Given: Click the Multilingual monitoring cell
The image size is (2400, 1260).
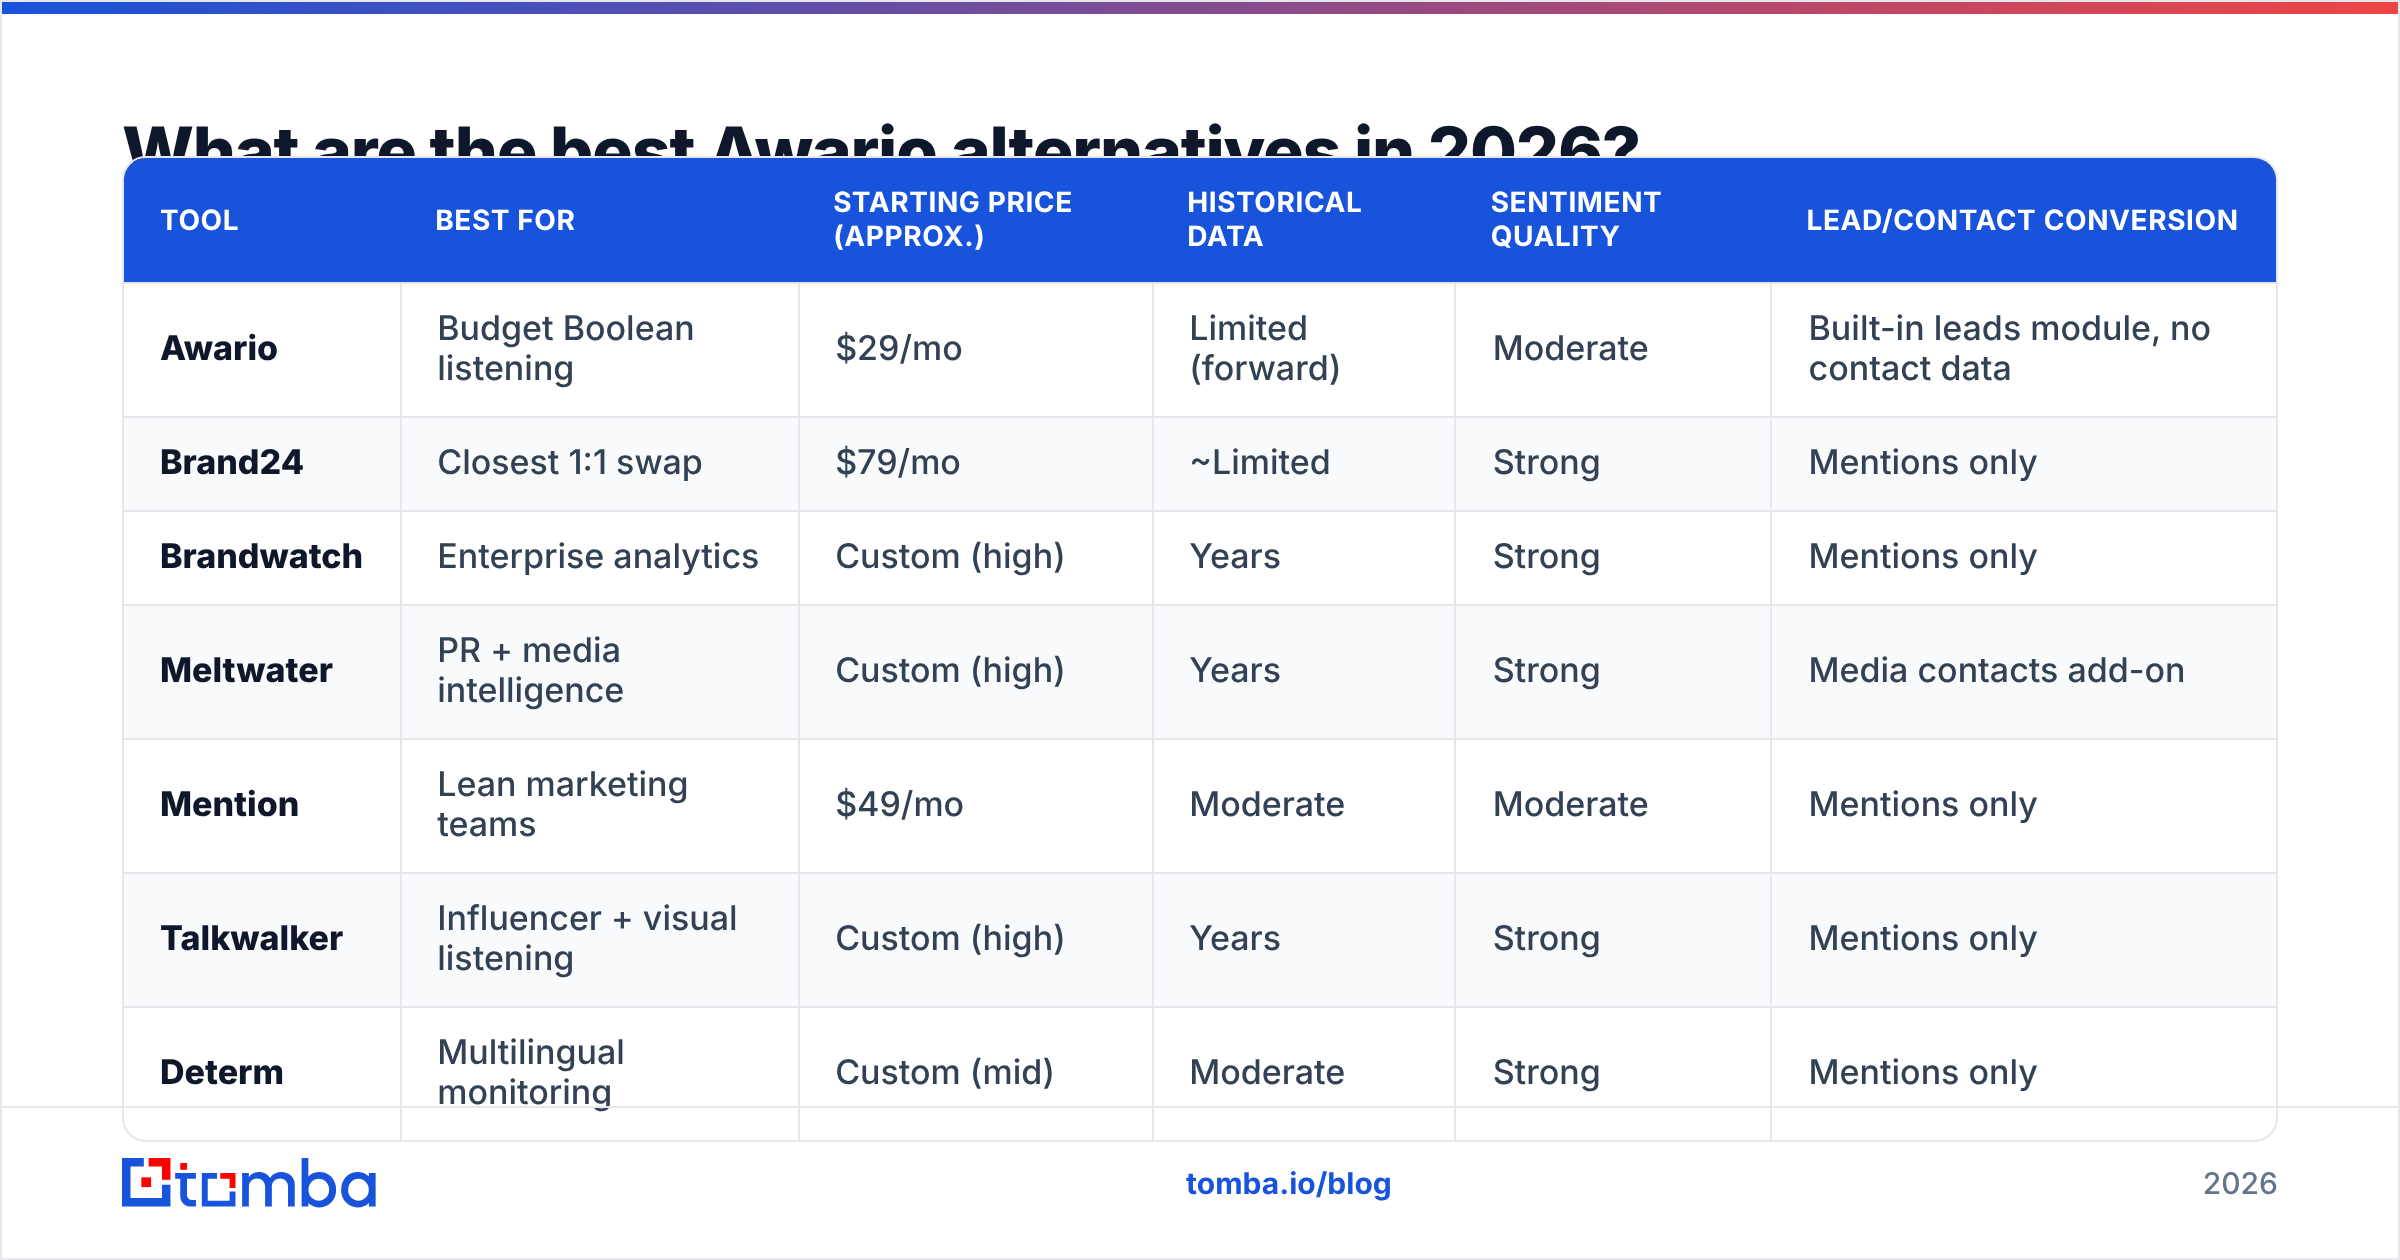Looking at the screenshot, I should tap(600, 1073).
